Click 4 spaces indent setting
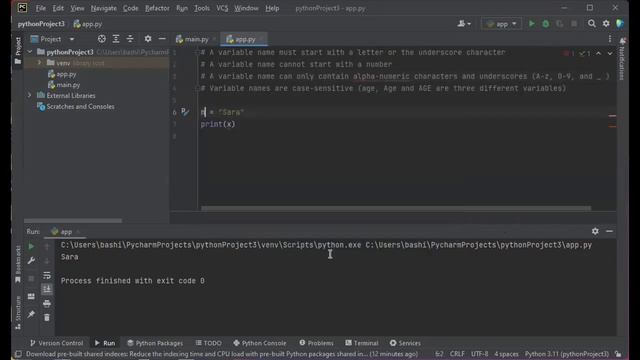 point(506,354)
